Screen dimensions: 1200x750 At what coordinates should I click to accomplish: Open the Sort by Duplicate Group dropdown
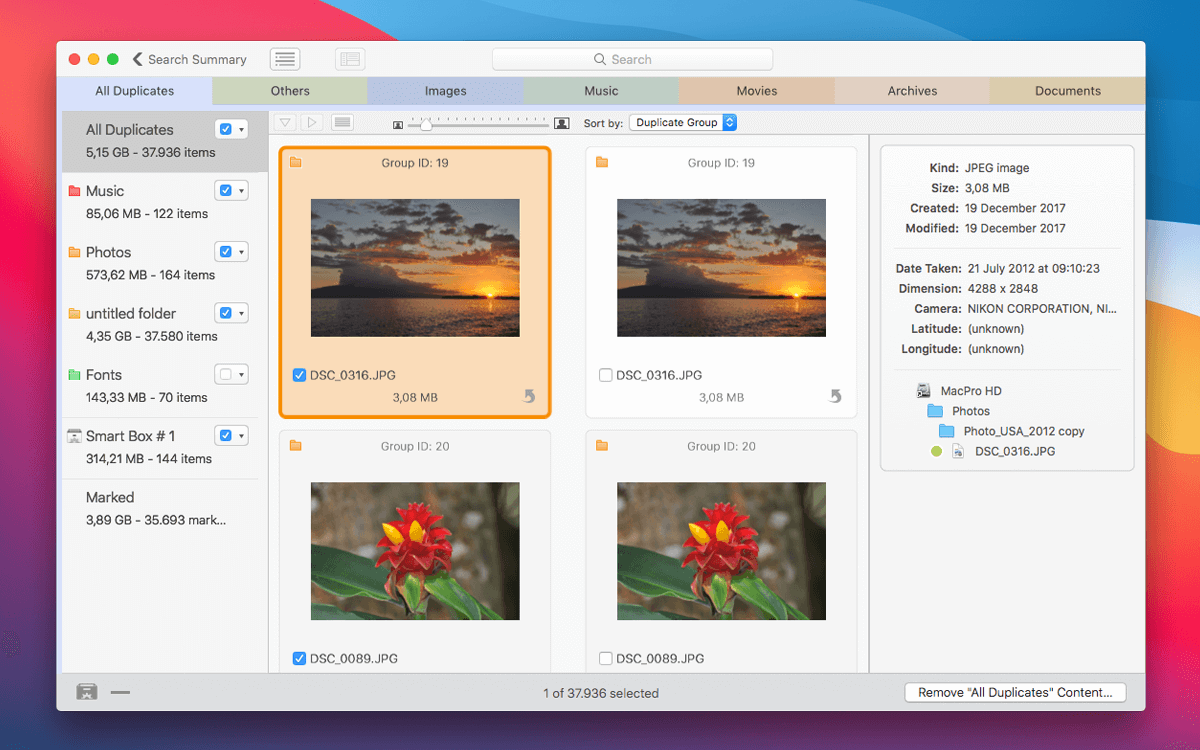[683, 123]
